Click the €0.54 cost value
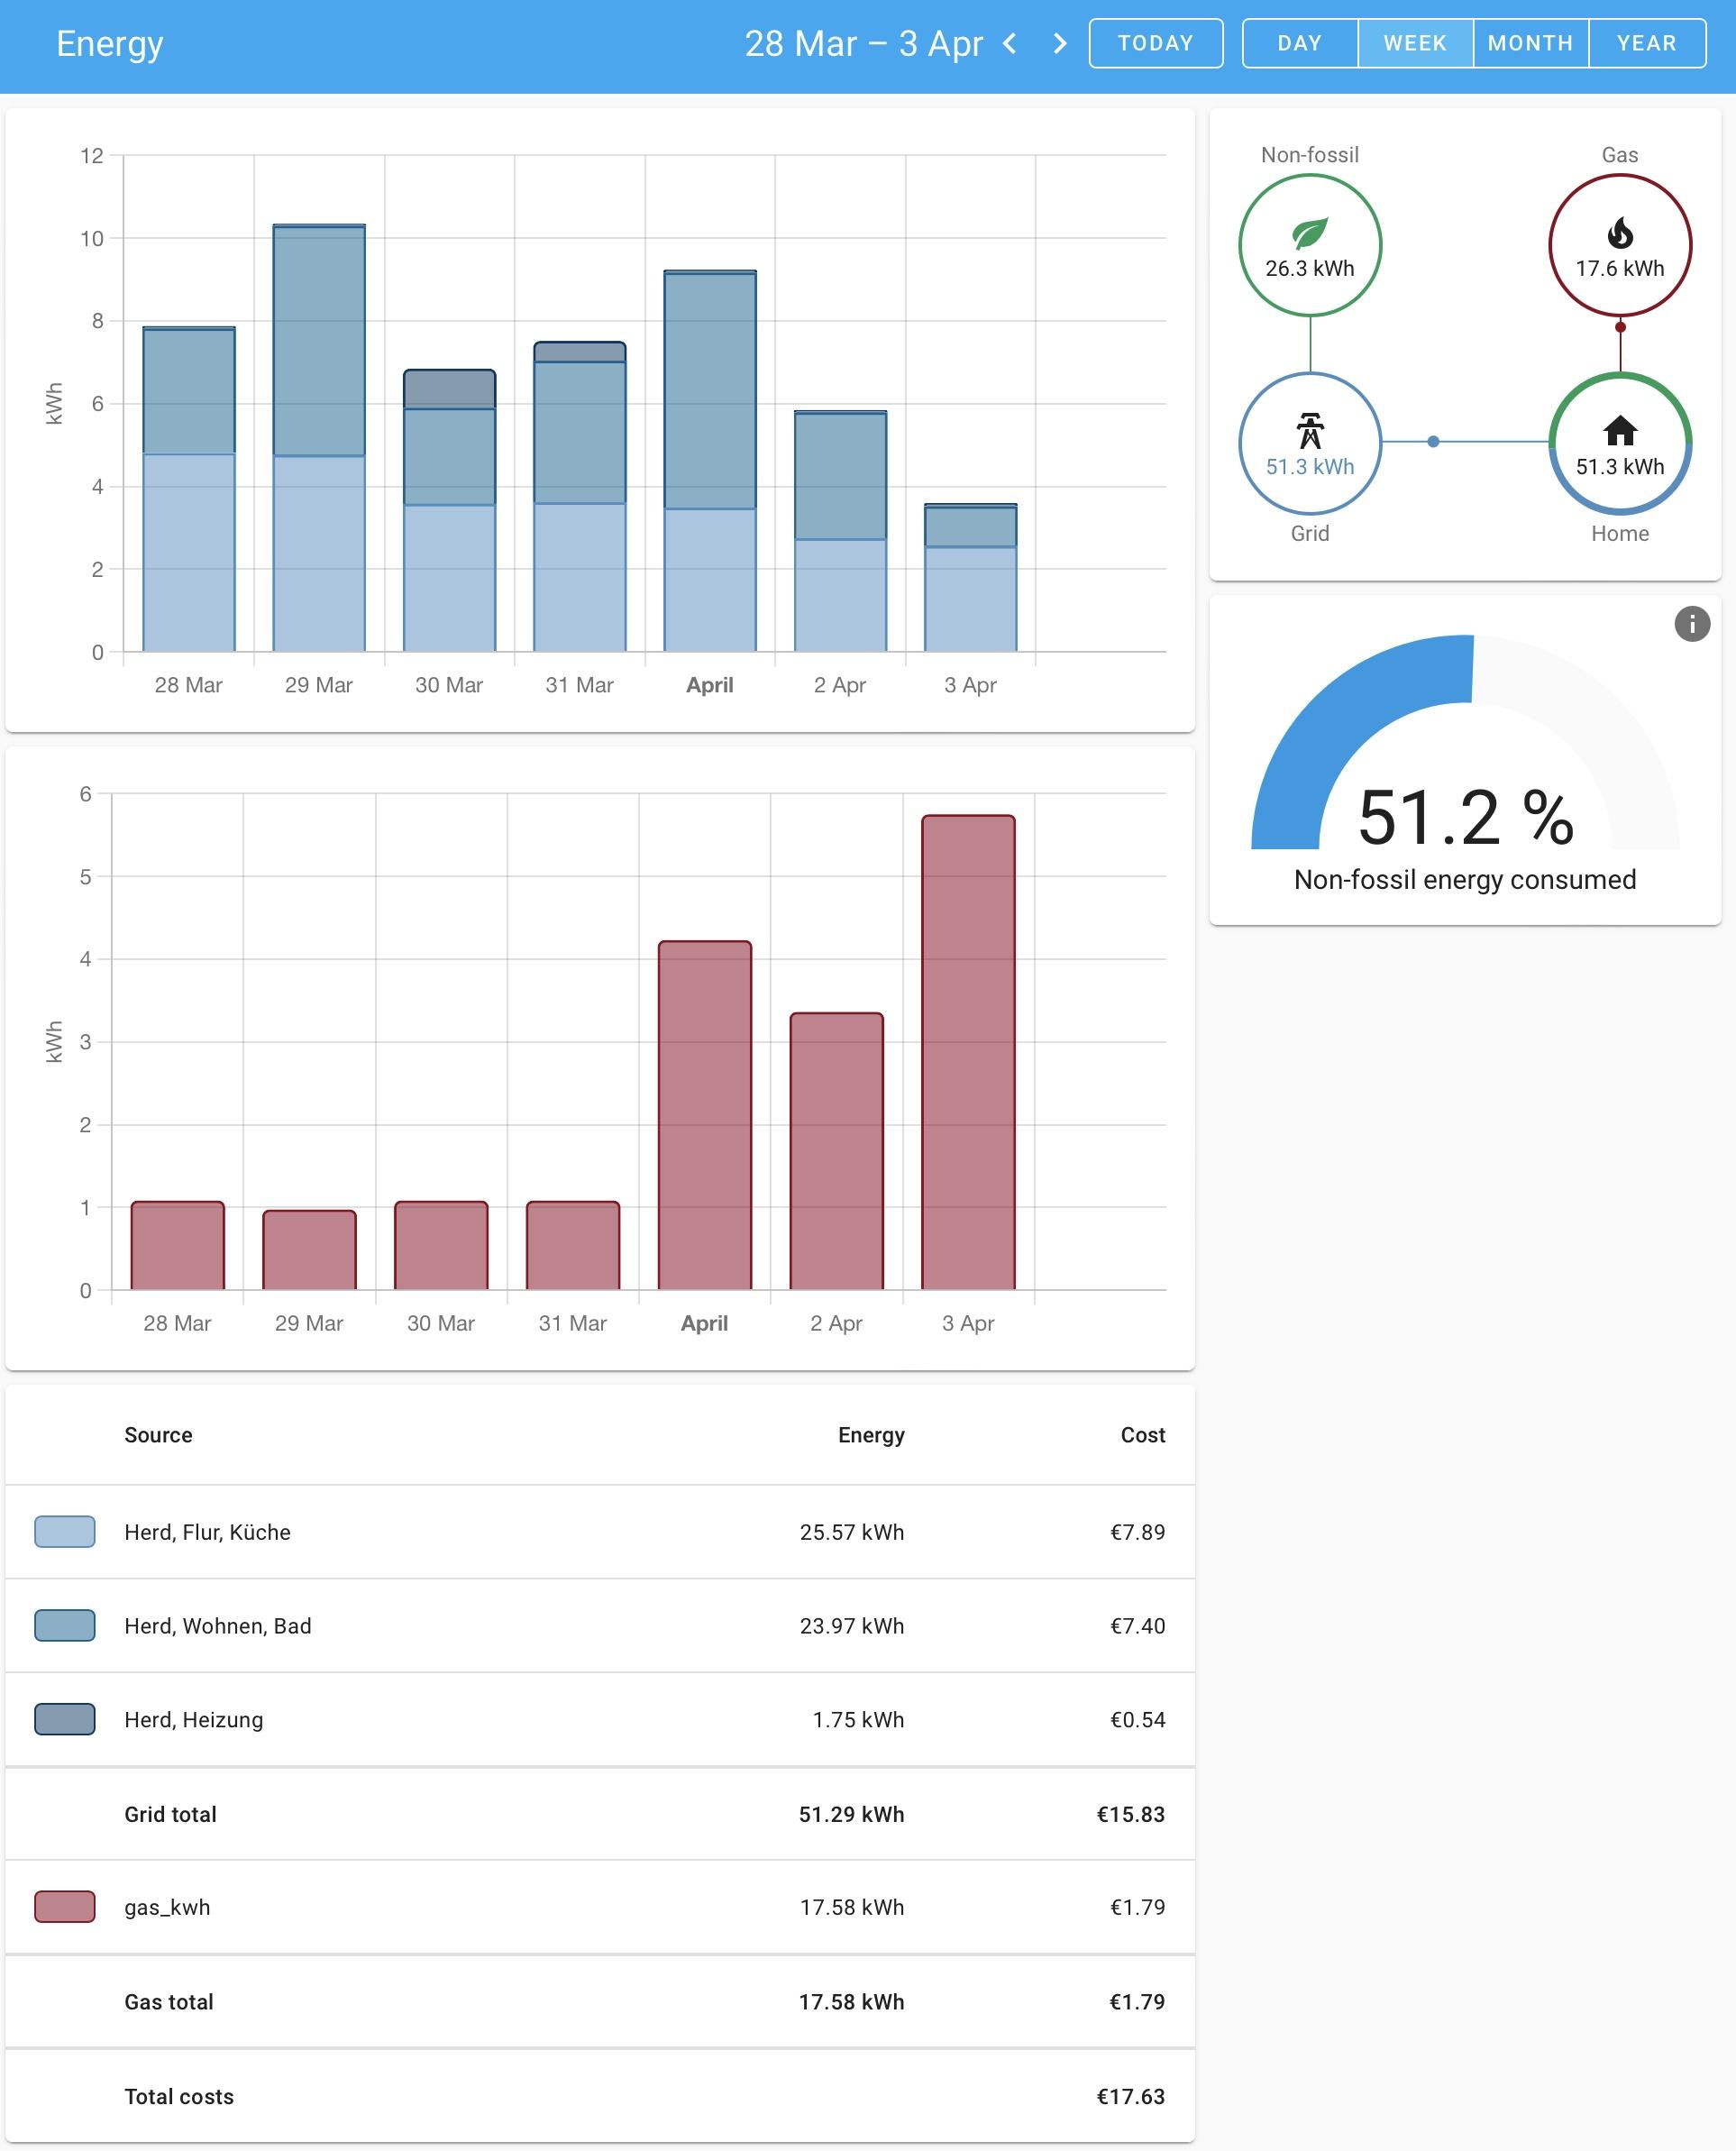The height and width of the screenshot is (2151, 1736). [x=1138, y=1720]
